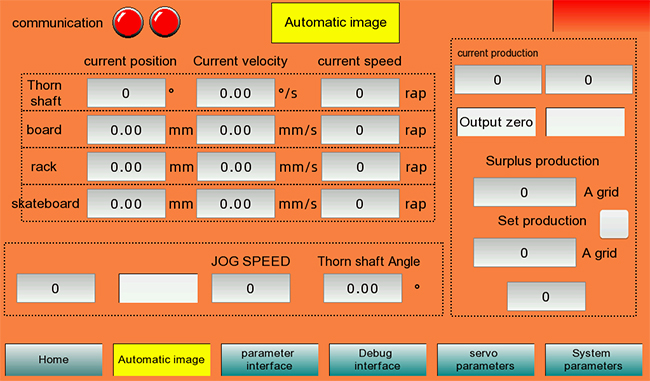Click the 'A grid' unit beside Set production field
This screenshot has height=381, width=650.
pos(599,253)
